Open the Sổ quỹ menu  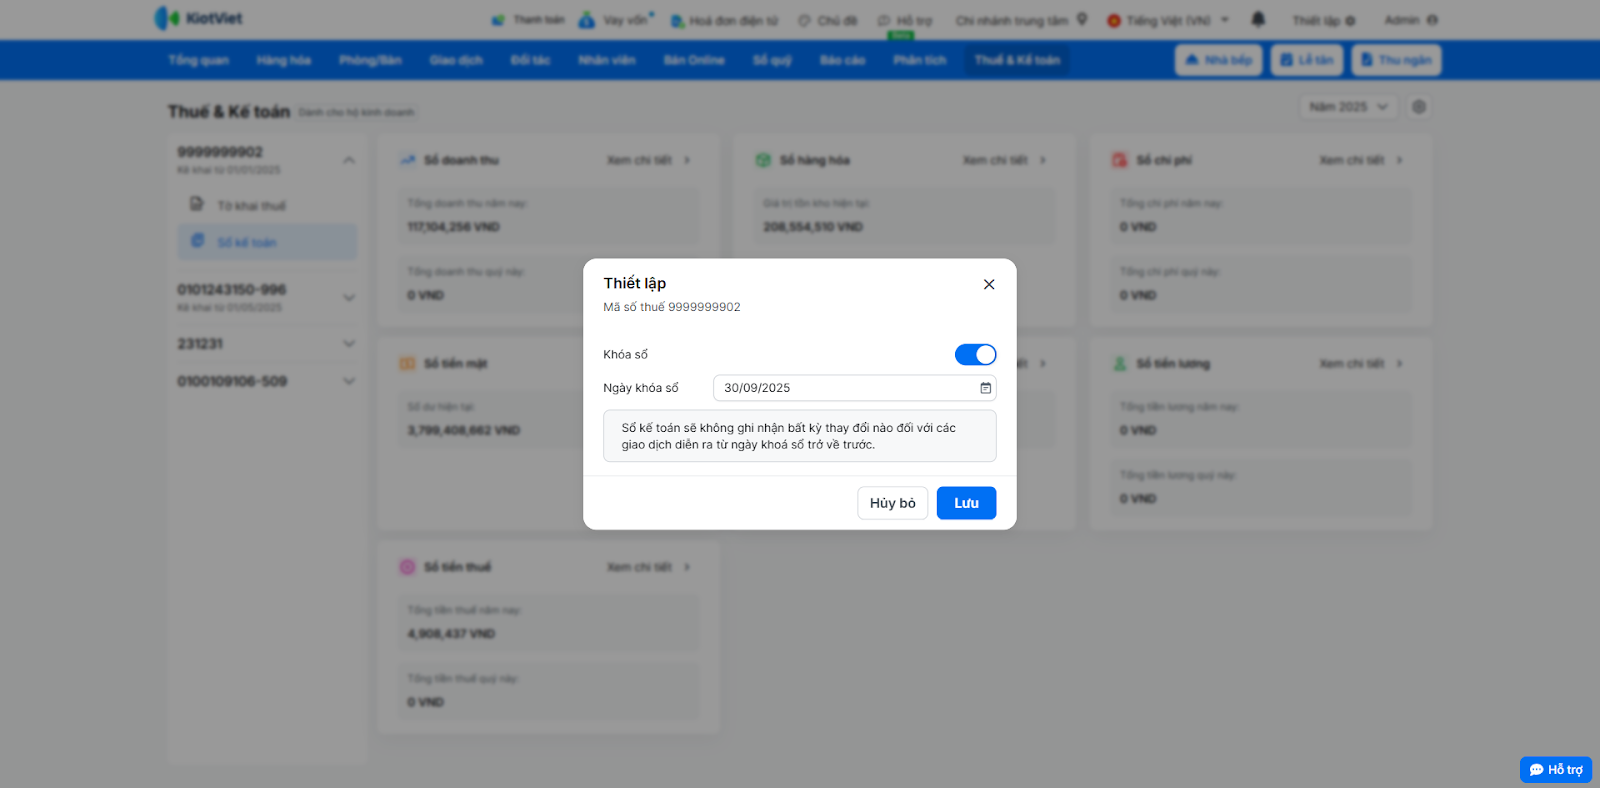coord(772,60)
